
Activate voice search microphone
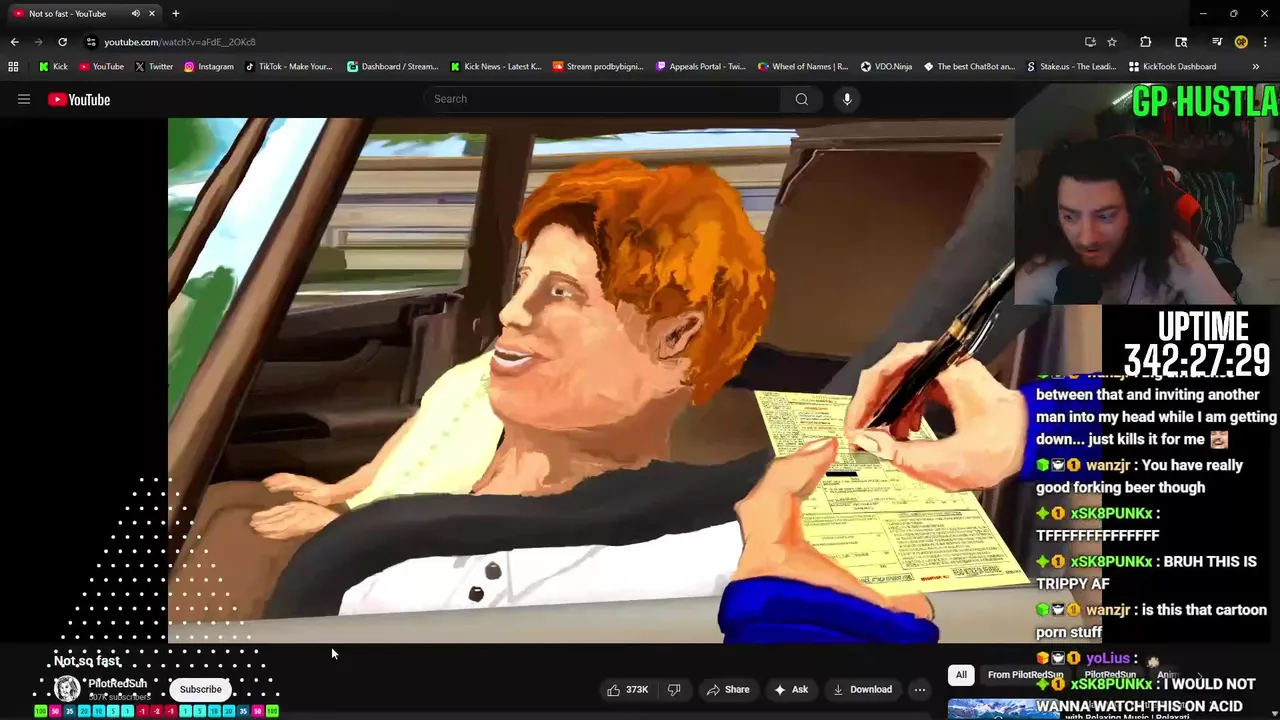[847, 99]
